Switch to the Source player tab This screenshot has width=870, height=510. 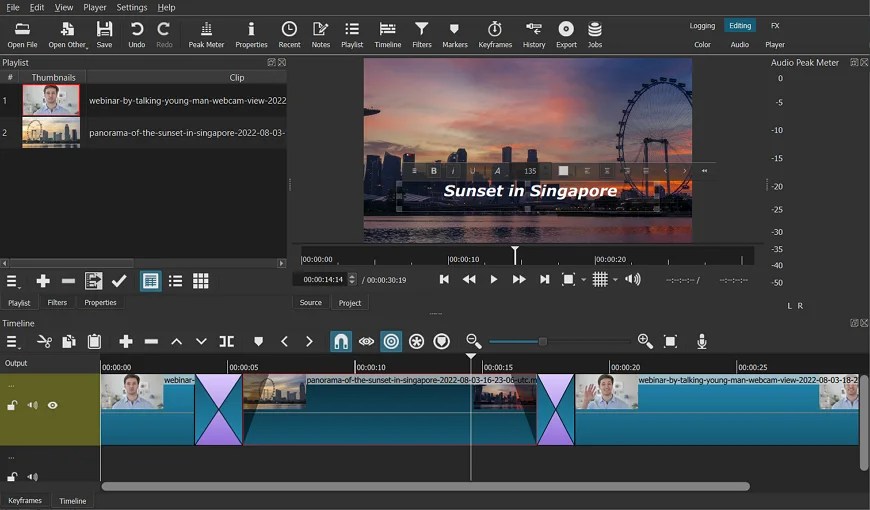(311, 302)
